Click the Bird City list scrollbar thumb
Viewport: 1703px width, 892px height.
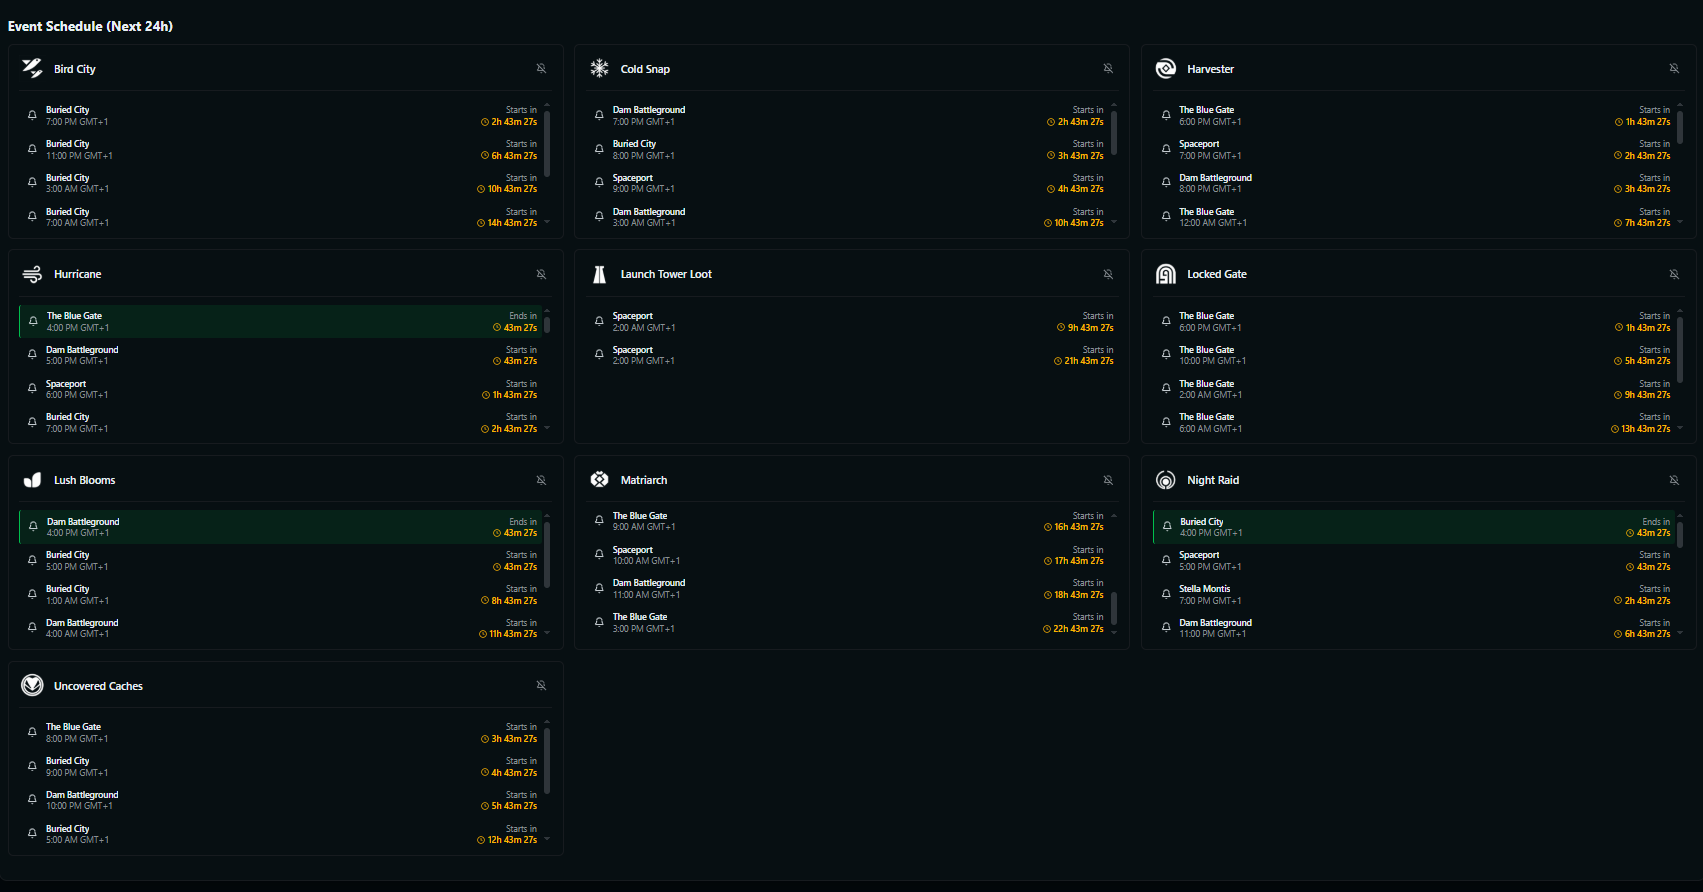click(x=547, y=143)
